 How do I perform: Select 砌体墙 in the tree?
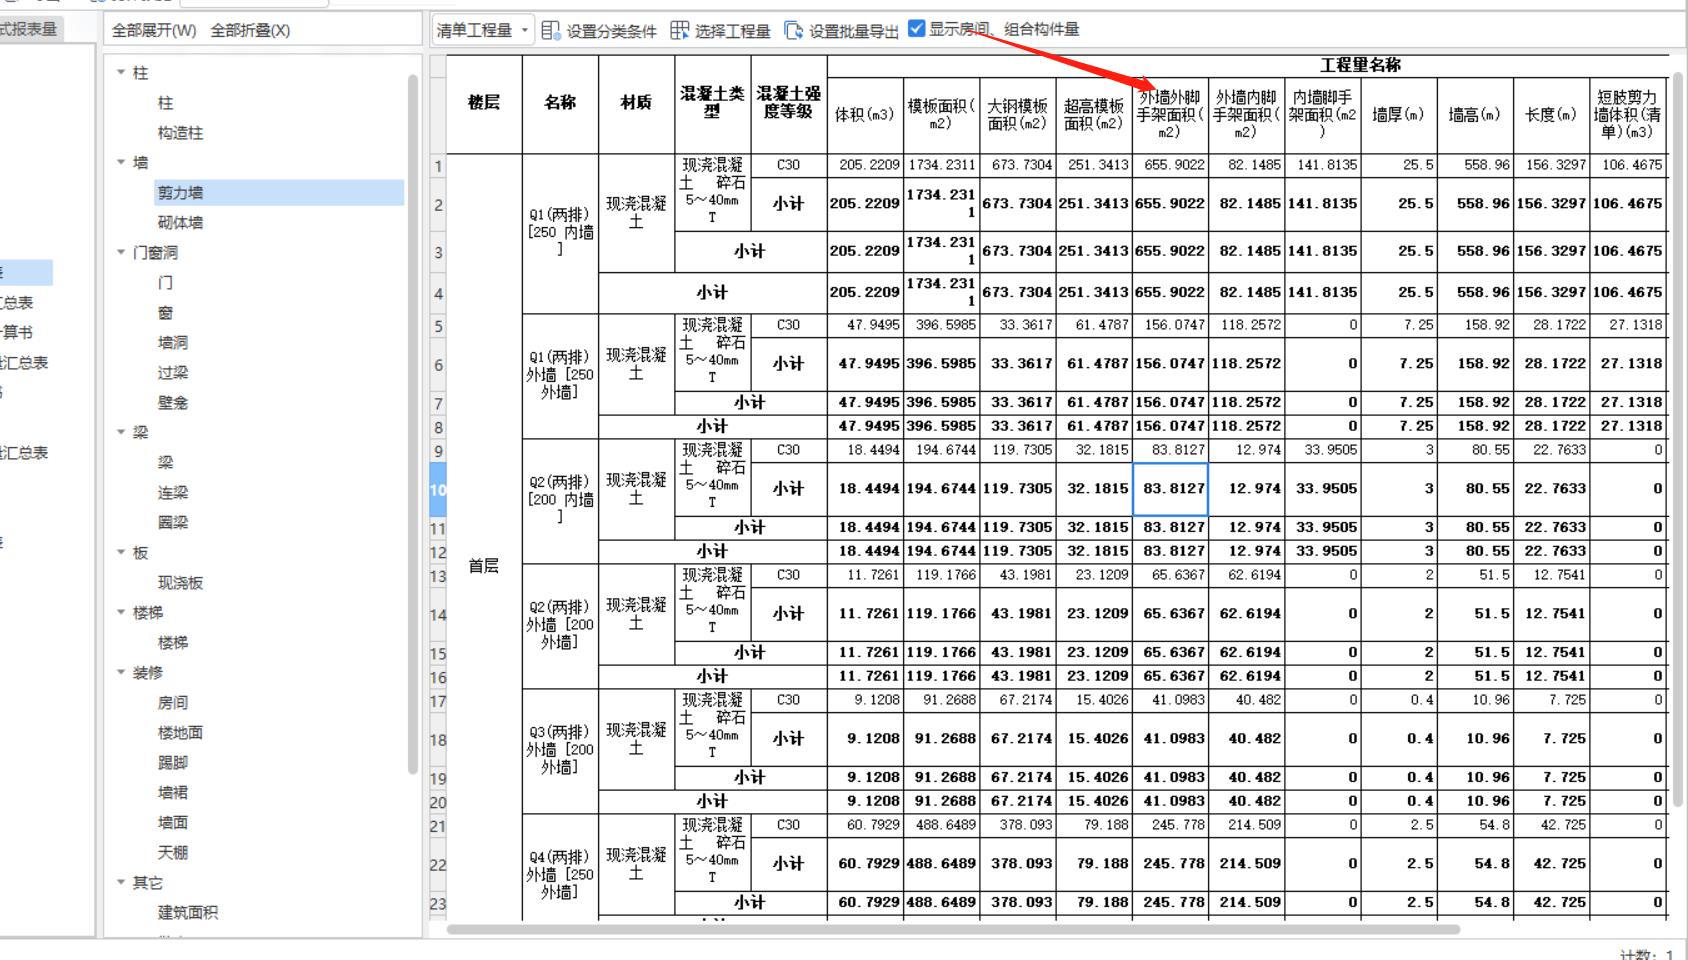180,222
